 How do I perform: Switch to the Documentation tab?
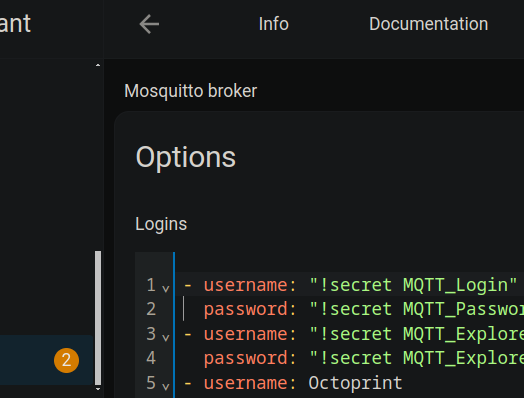pos(428,24)
